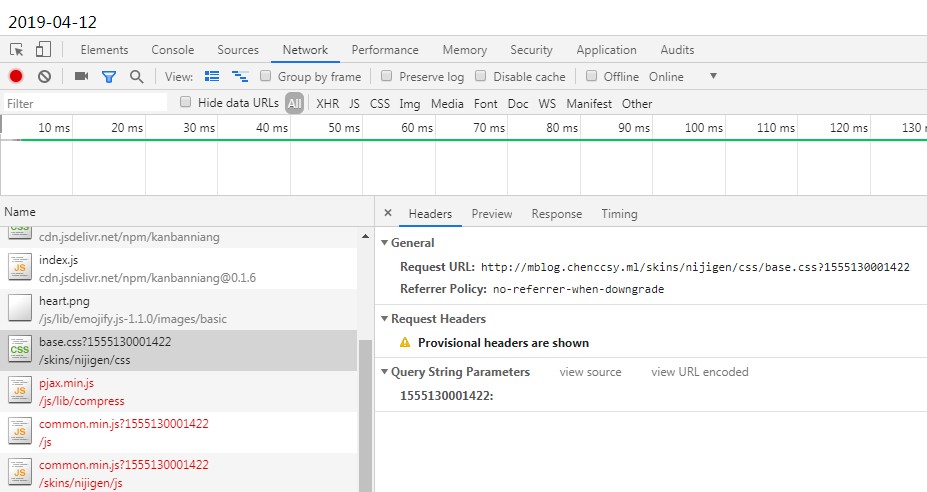Open search with the magnifier icon
This screenshot has width=927, height=492.
tap(136, 76)
